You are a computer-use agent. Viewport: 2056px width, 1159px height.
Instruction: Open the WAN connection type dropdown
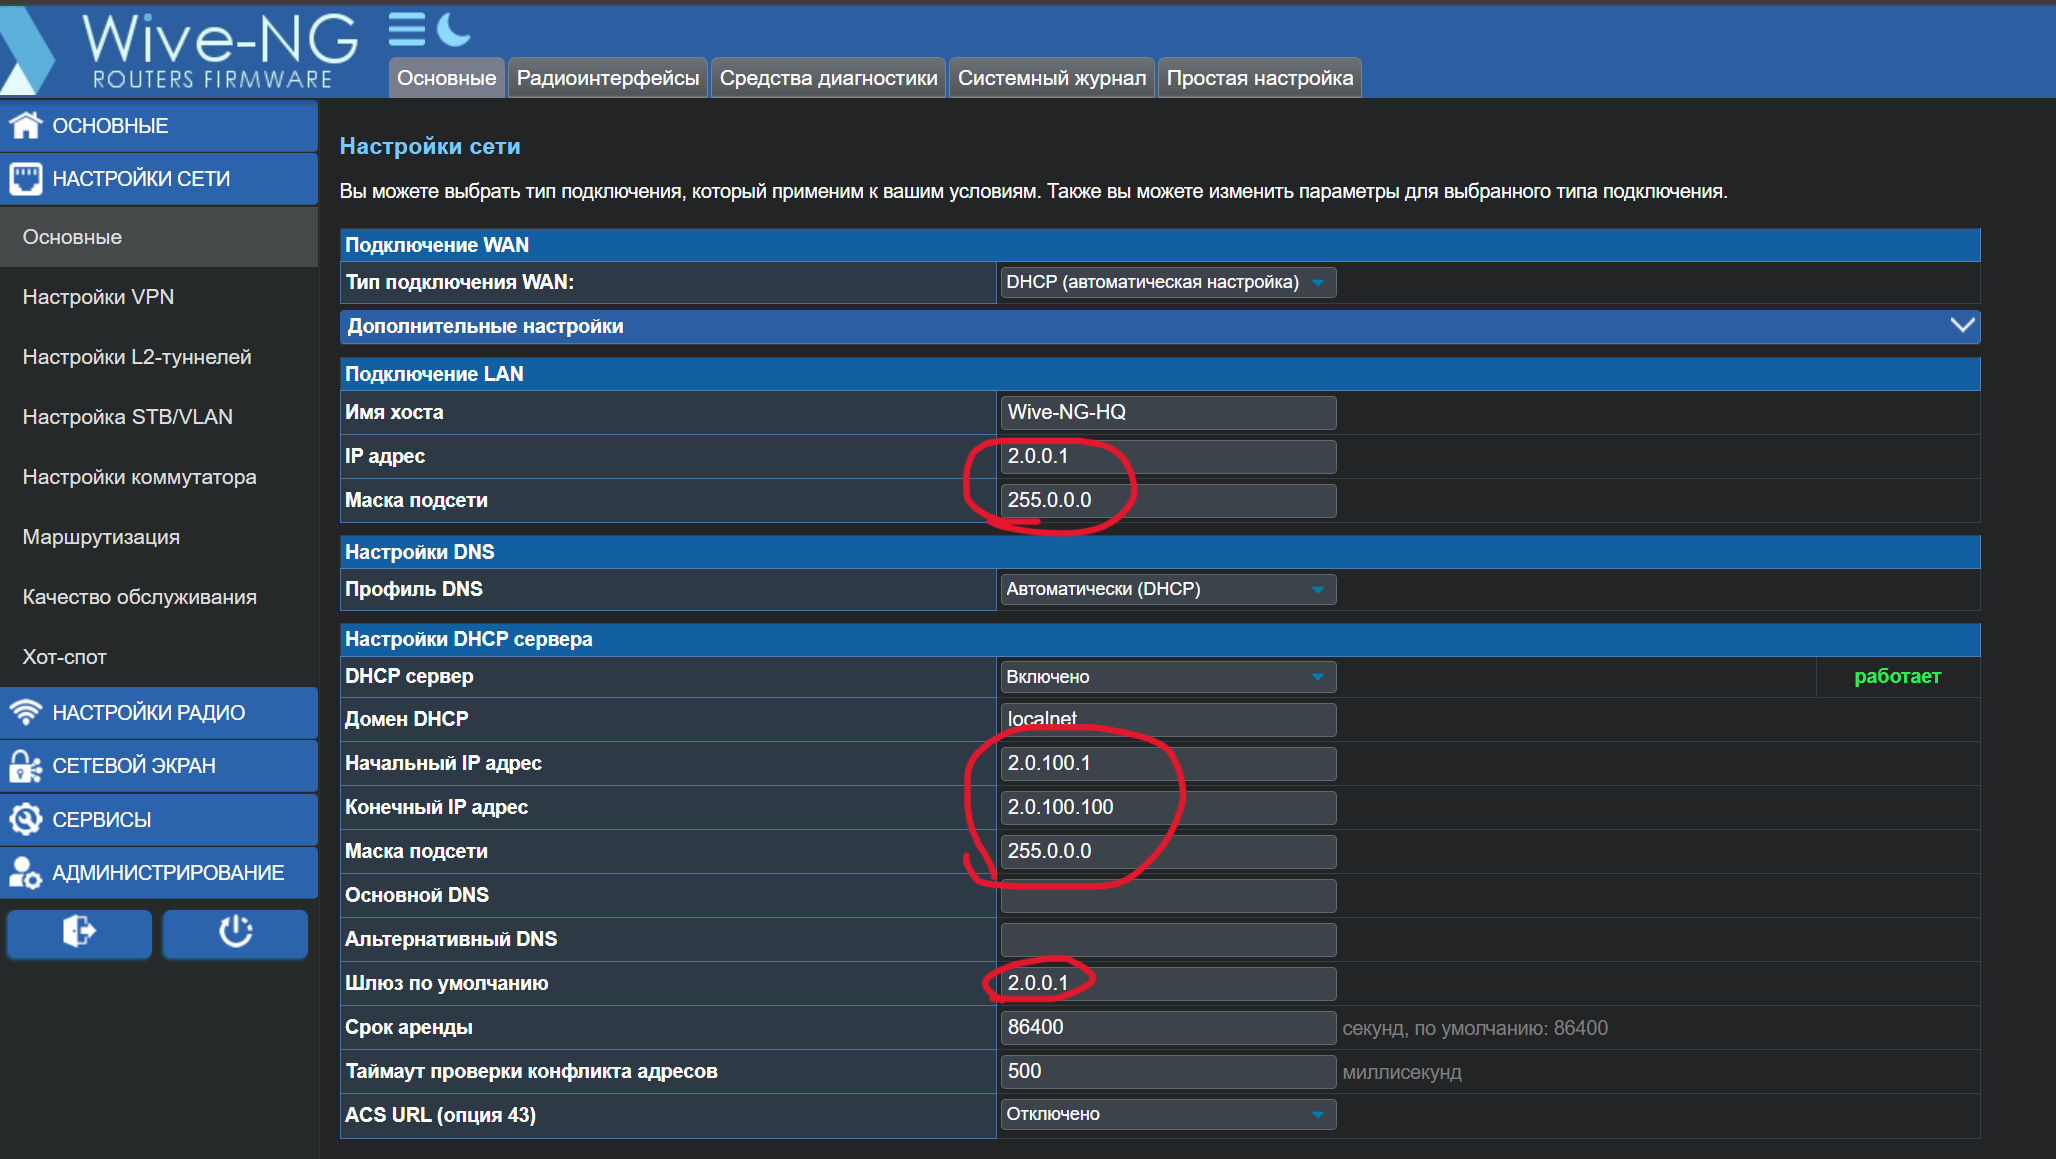pyautogui.click(x=1167, y=282)
